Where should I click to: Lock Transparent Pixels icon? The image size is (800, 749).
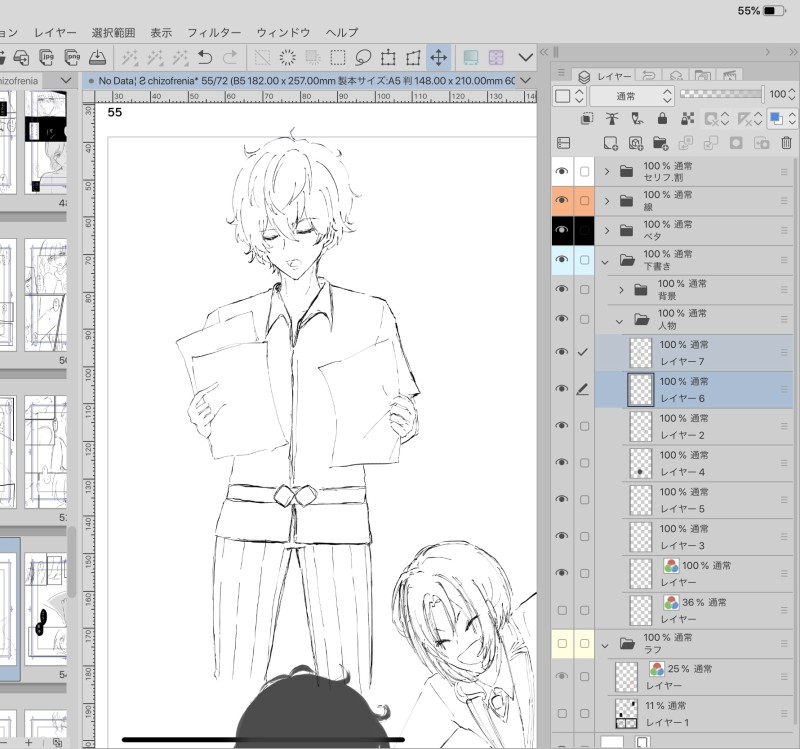pyautogui.click(x=687, y=119)
